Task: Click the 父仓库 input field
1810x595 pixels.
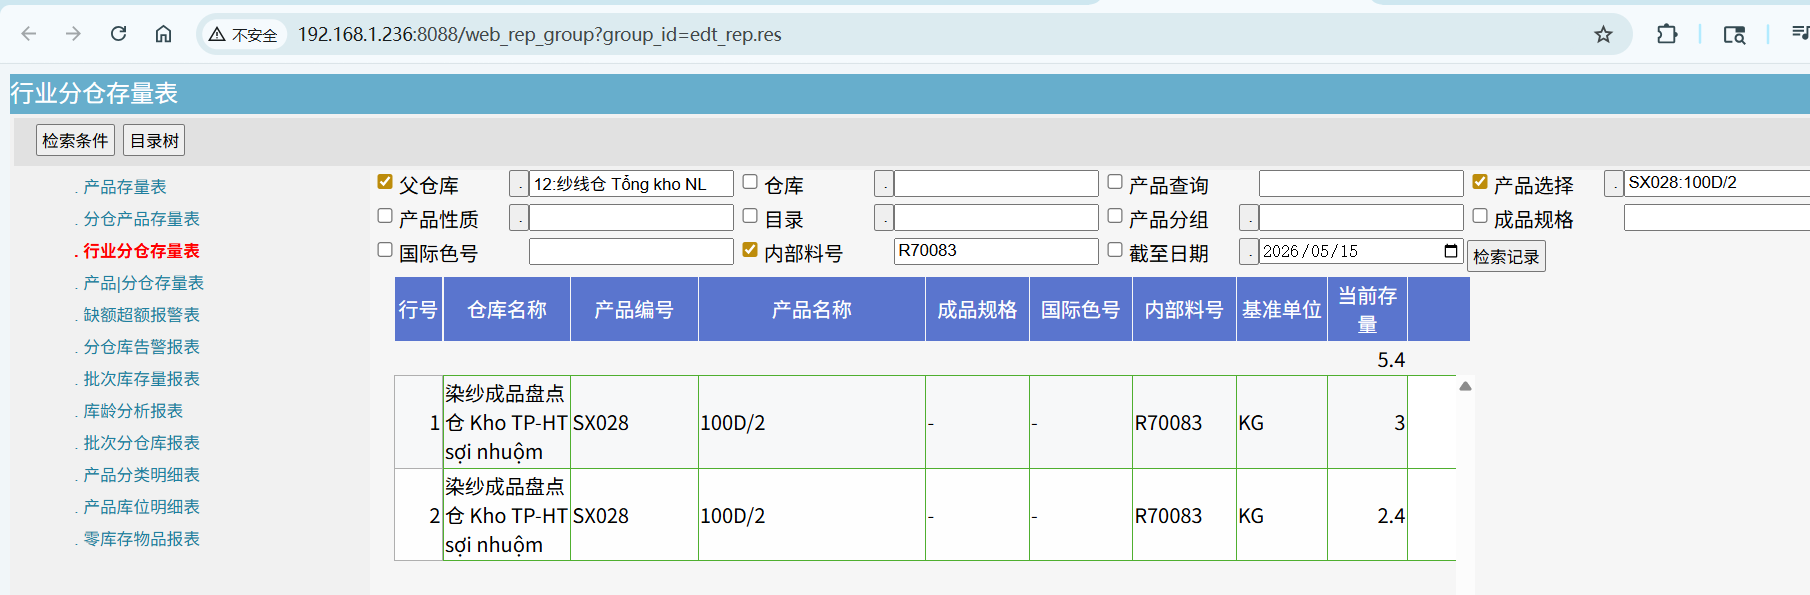Action: click(x=631, y=184)
